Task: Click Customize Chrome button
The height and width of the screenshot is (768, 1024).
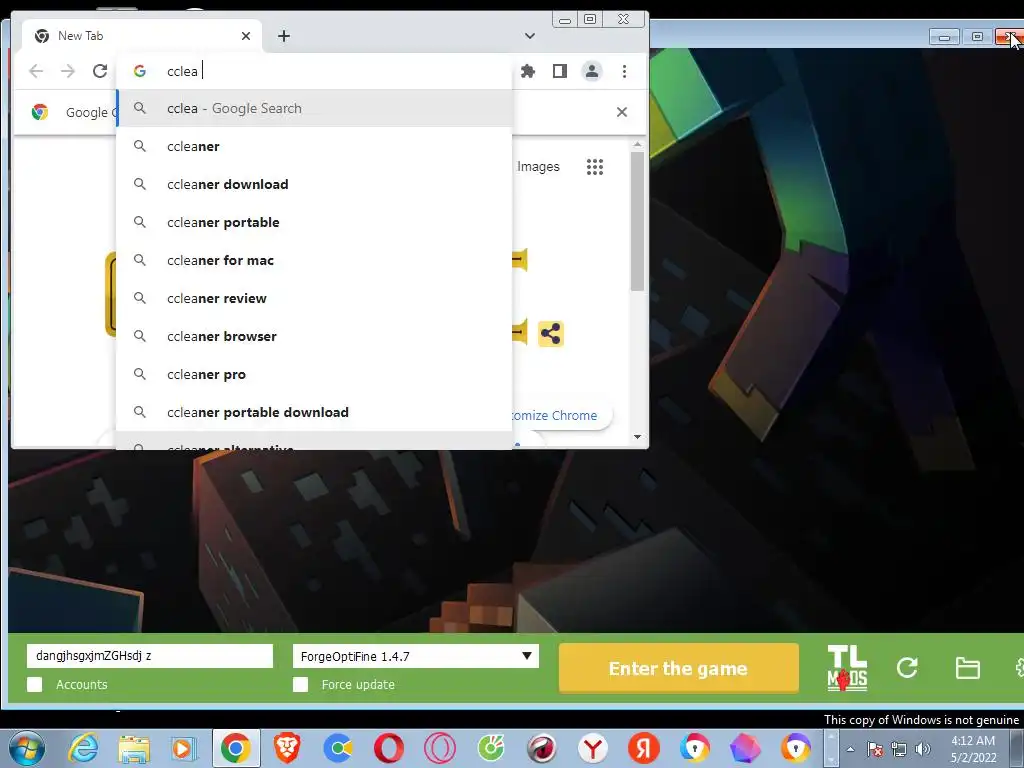Action: tap(560, 415)
